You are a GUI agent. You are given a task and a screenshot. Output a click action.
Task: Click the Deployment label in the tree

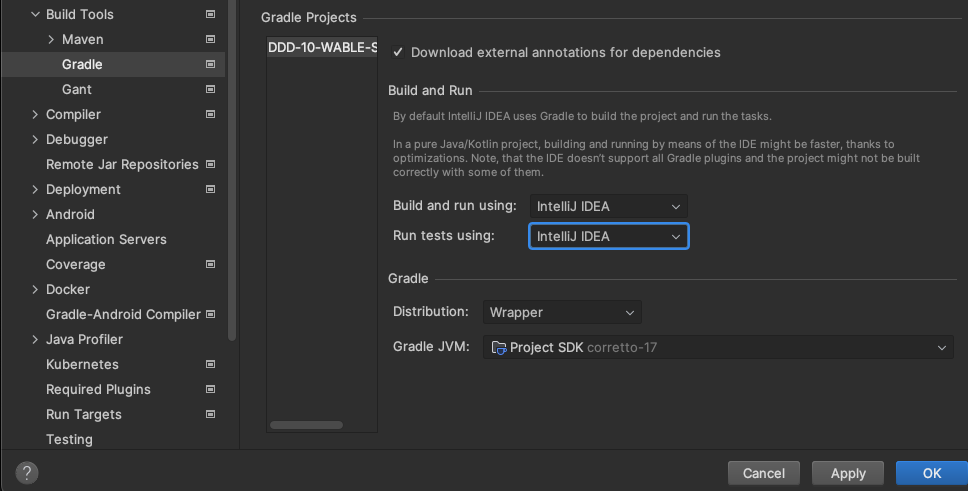(x=83, y=189)
